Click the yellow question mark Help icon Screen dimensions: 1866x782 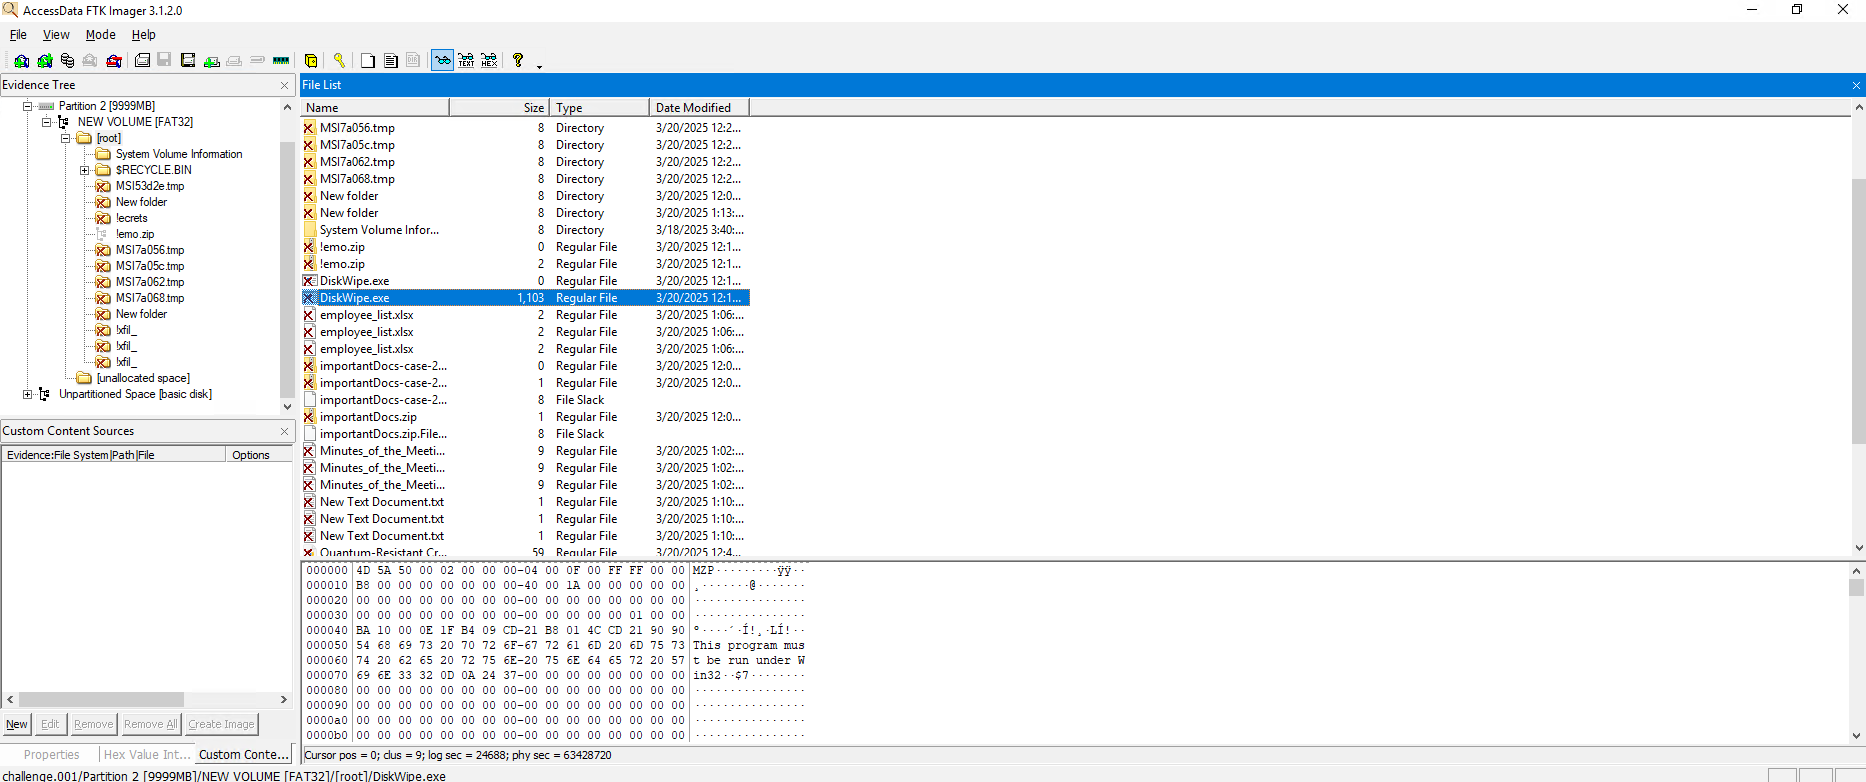pos(518,61)
